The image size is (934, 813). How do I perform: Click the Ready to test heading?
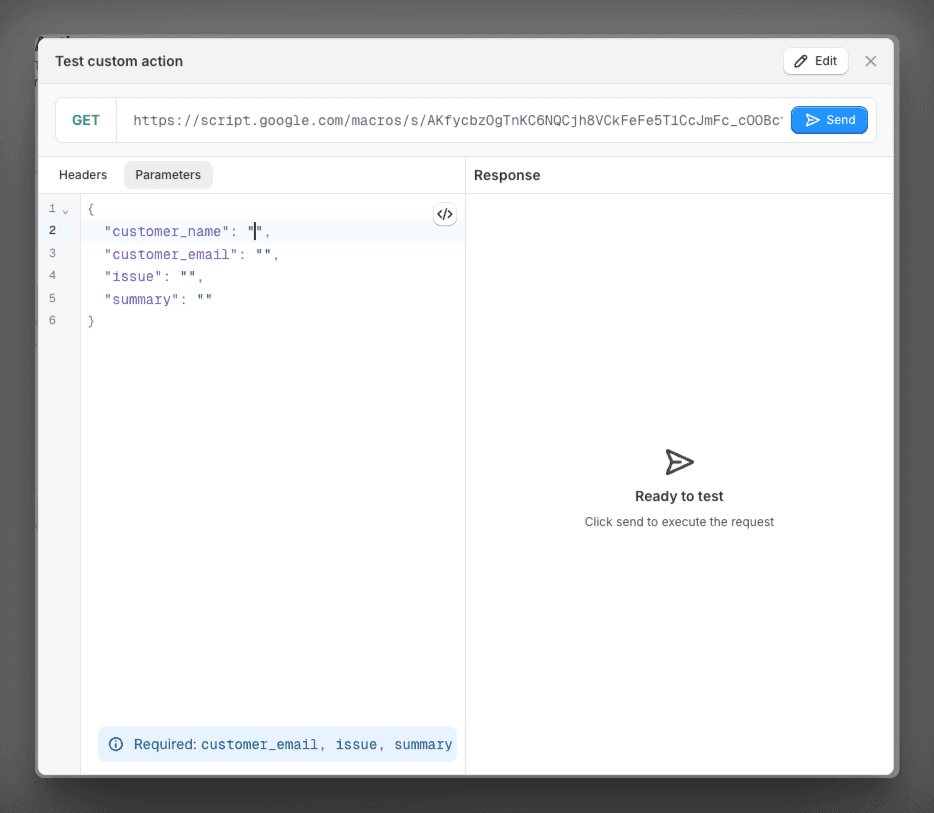coord(679,496)
